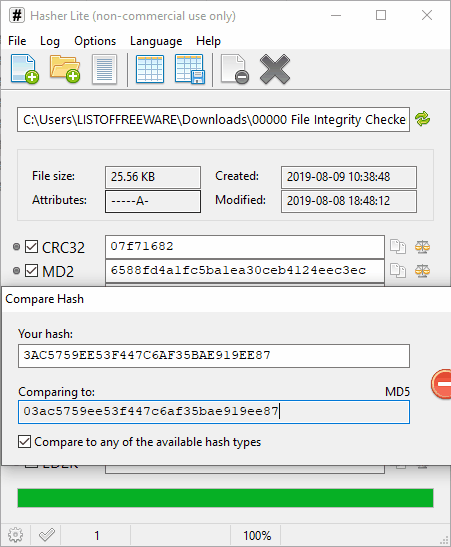
Task: Click the remove file toolbar icon
Action: (x=235, y=69)
